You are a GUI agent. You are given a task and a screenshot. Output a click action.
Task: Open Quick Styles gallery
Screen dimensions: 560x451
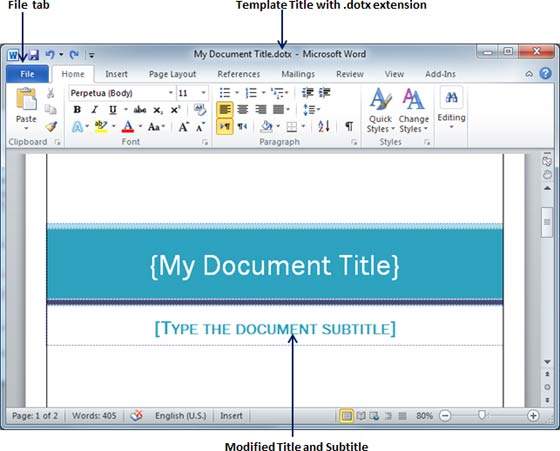point(380,110)
